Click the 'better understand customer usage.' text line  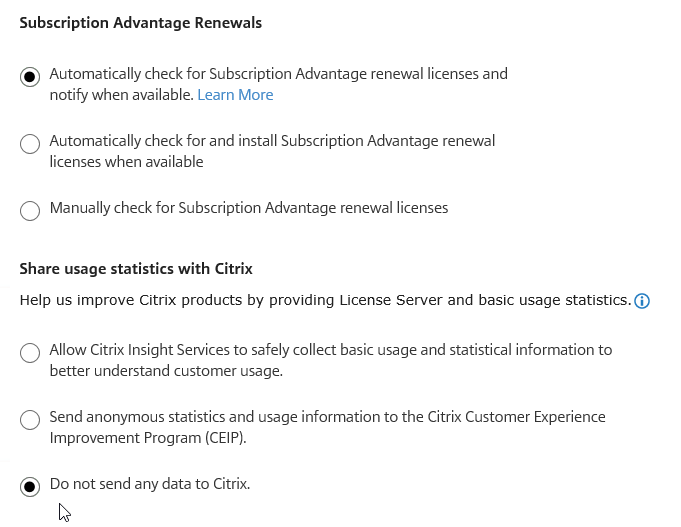166,371
